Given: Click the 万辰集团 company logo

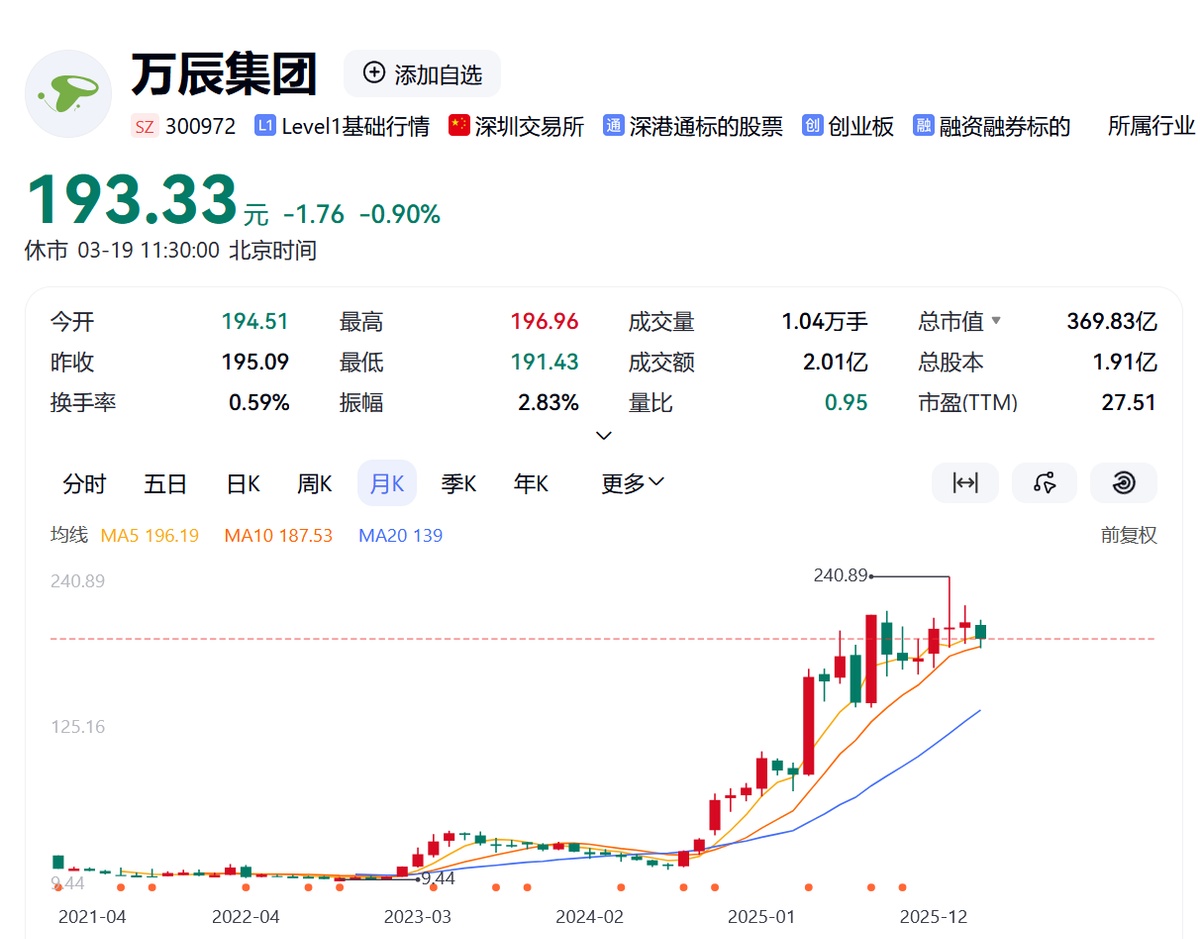Looking at the screenshot, I should 68,94.
